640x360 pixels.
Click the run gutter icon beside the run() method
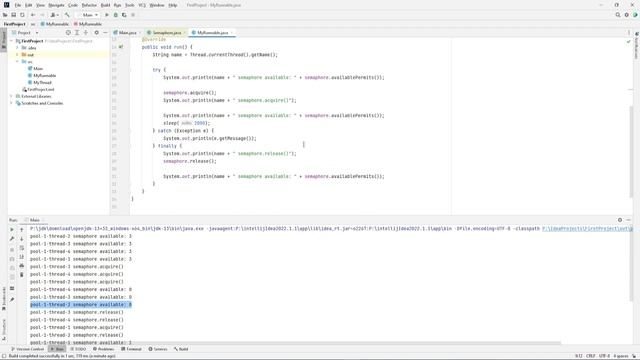click(121, 47)
